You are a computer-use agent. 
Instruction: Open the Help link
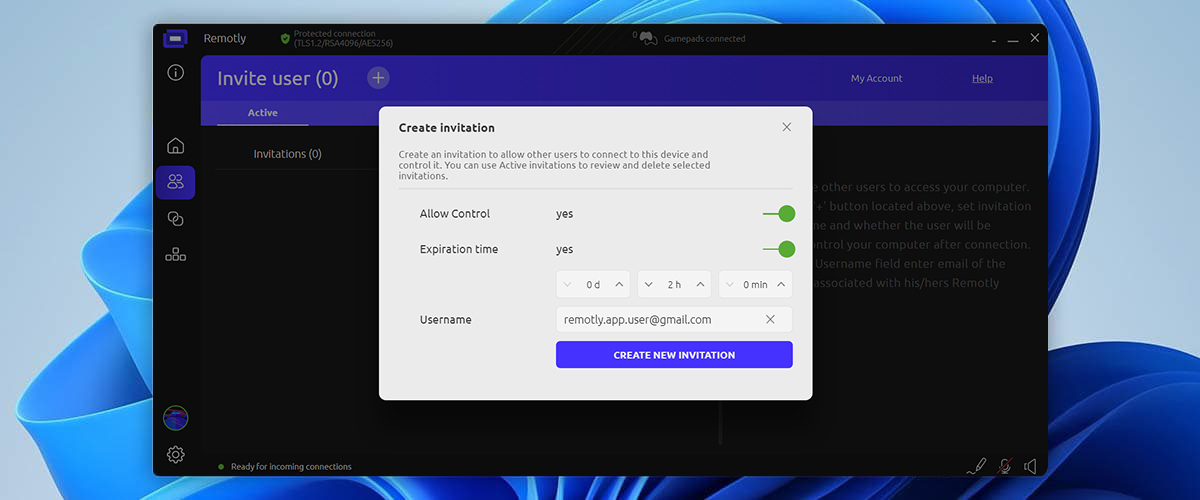coord(982,79)
